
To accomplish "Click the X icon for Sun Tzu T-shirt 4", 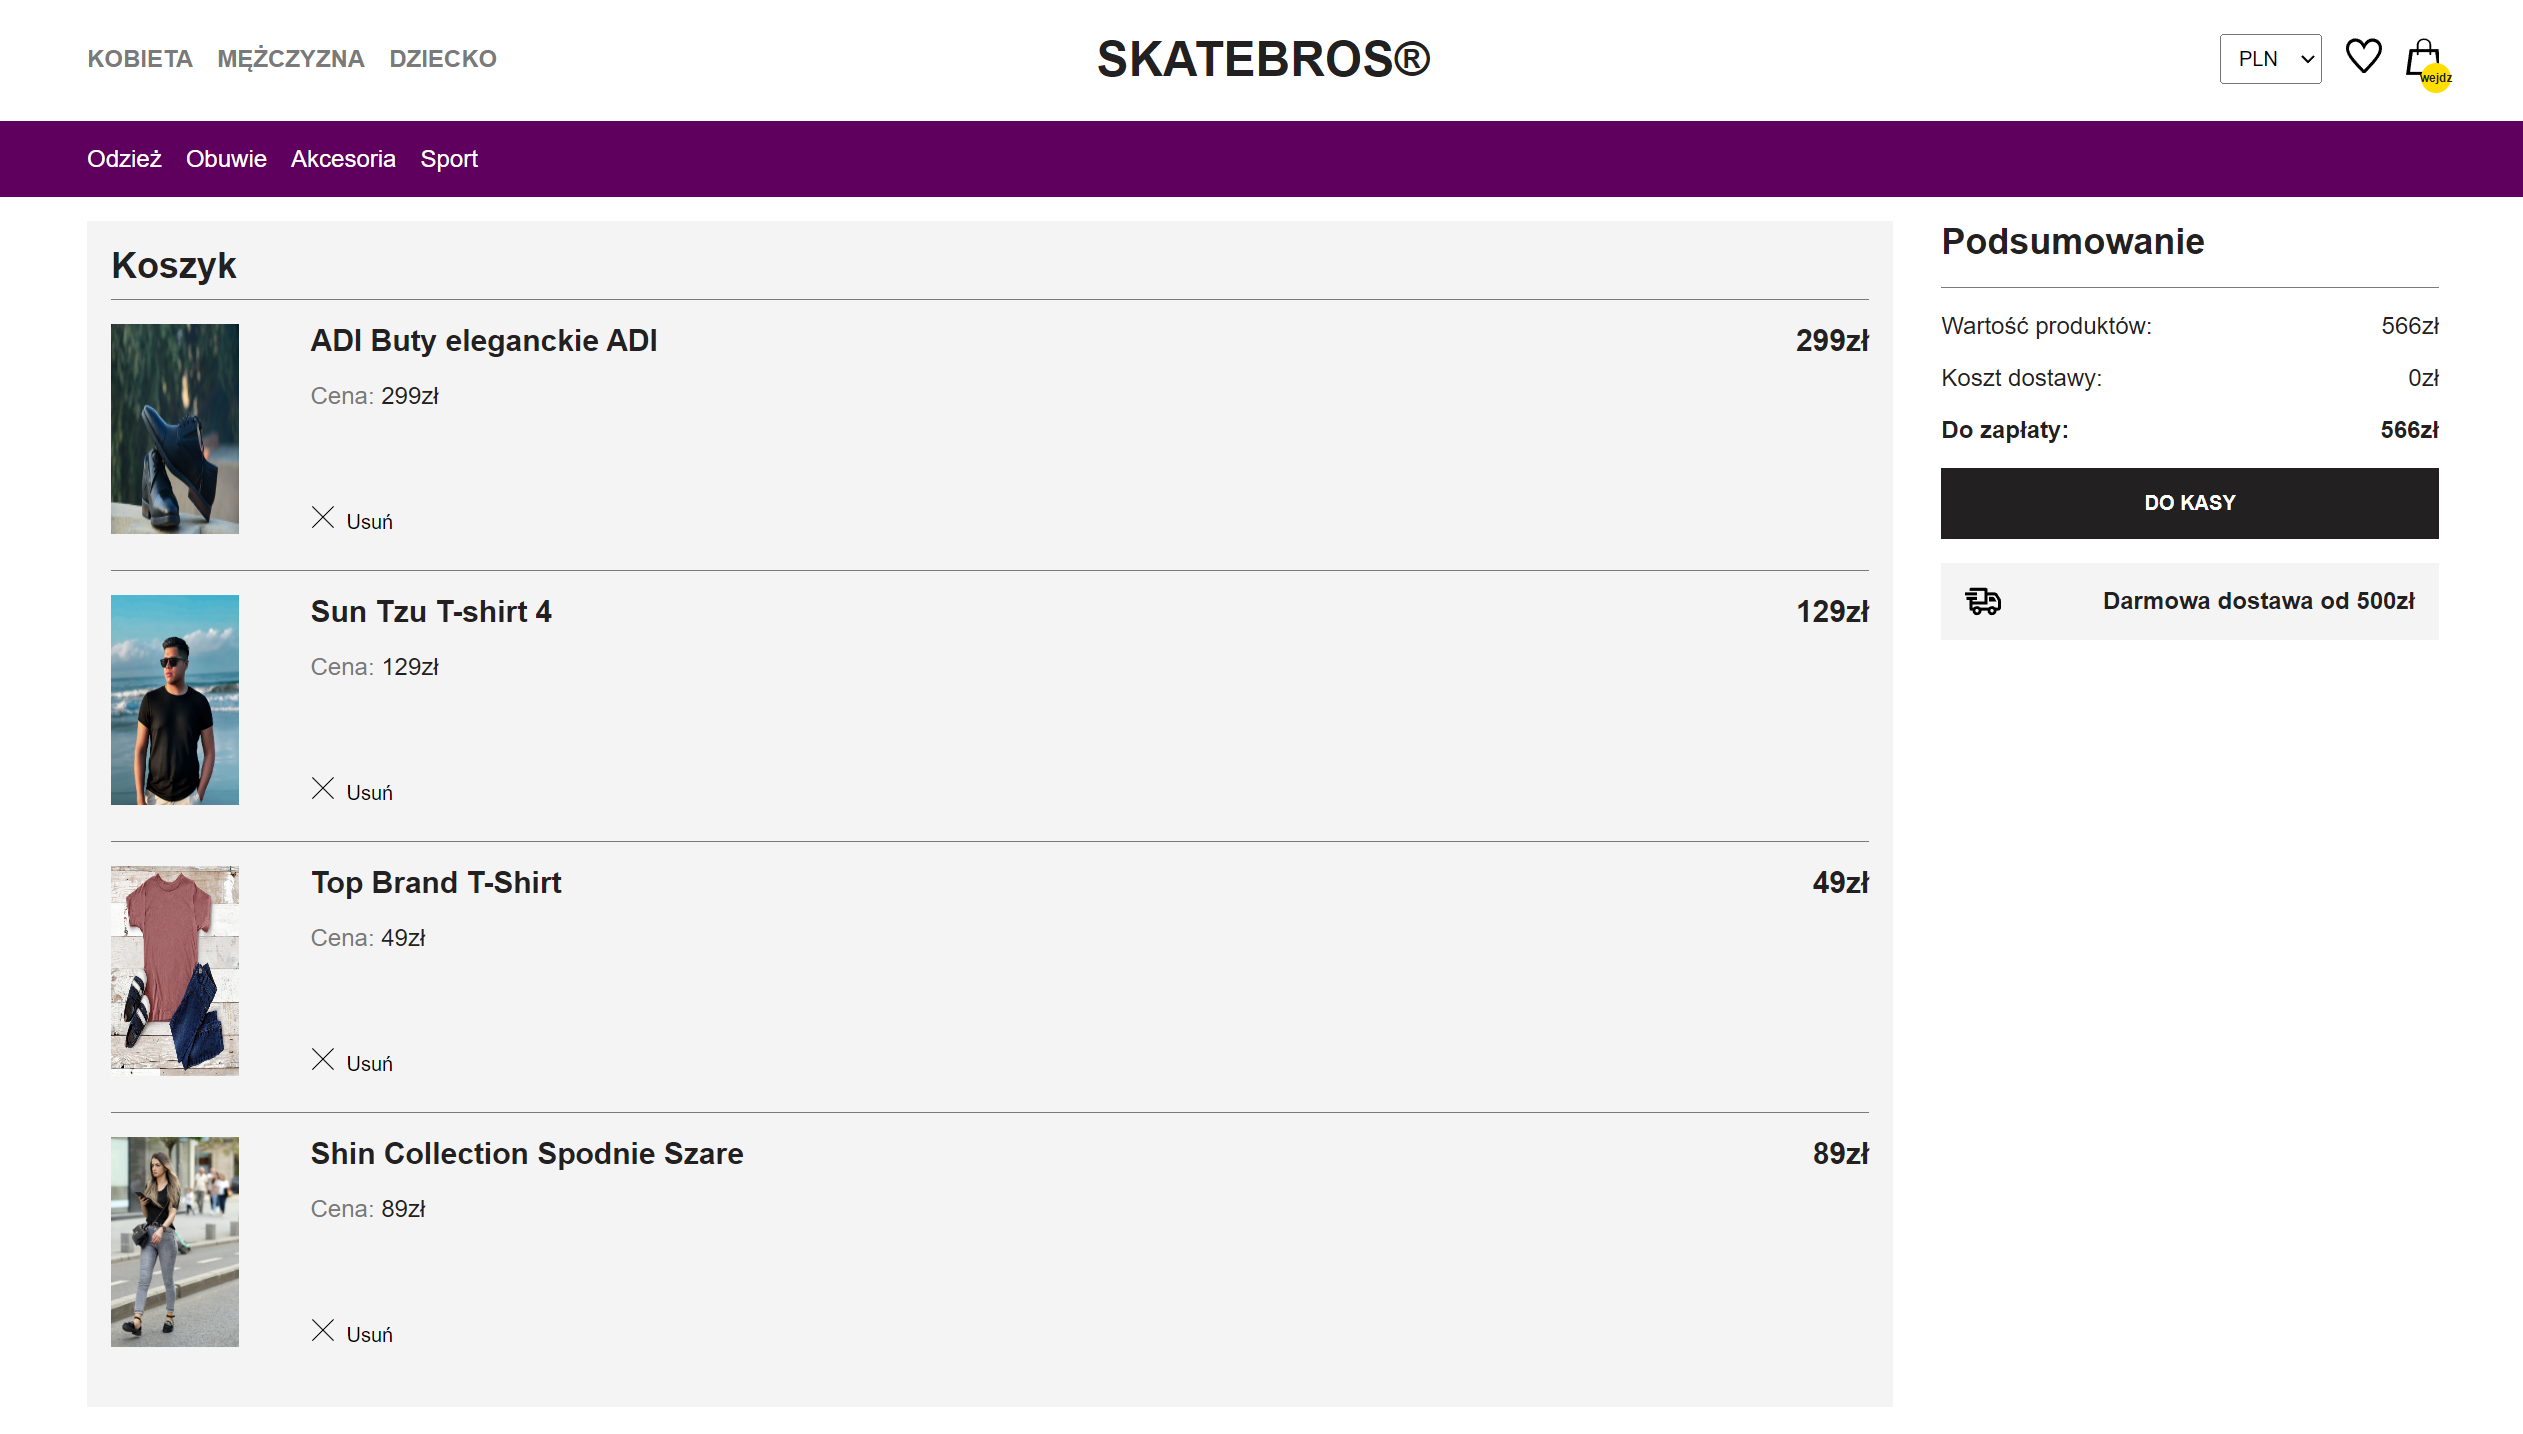I will (322, 789).
